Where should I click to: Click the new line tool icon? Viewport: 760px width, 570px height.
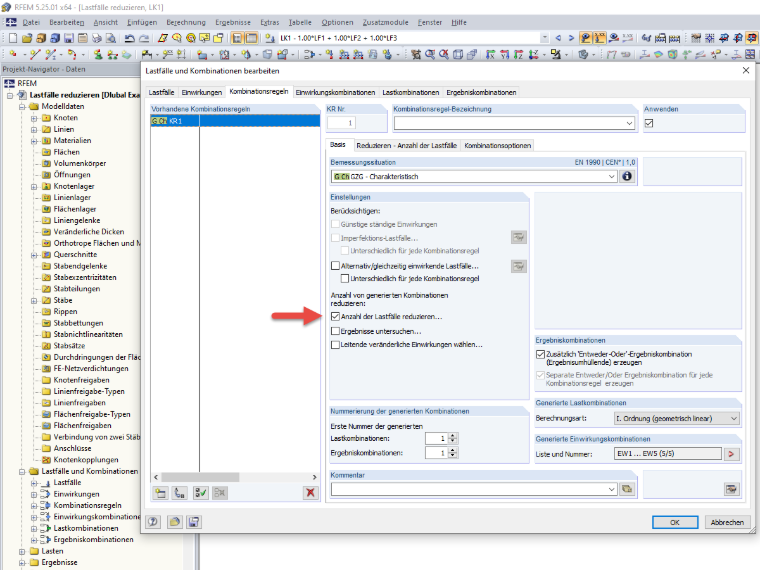pyautogui.click(x=34, y=54)
